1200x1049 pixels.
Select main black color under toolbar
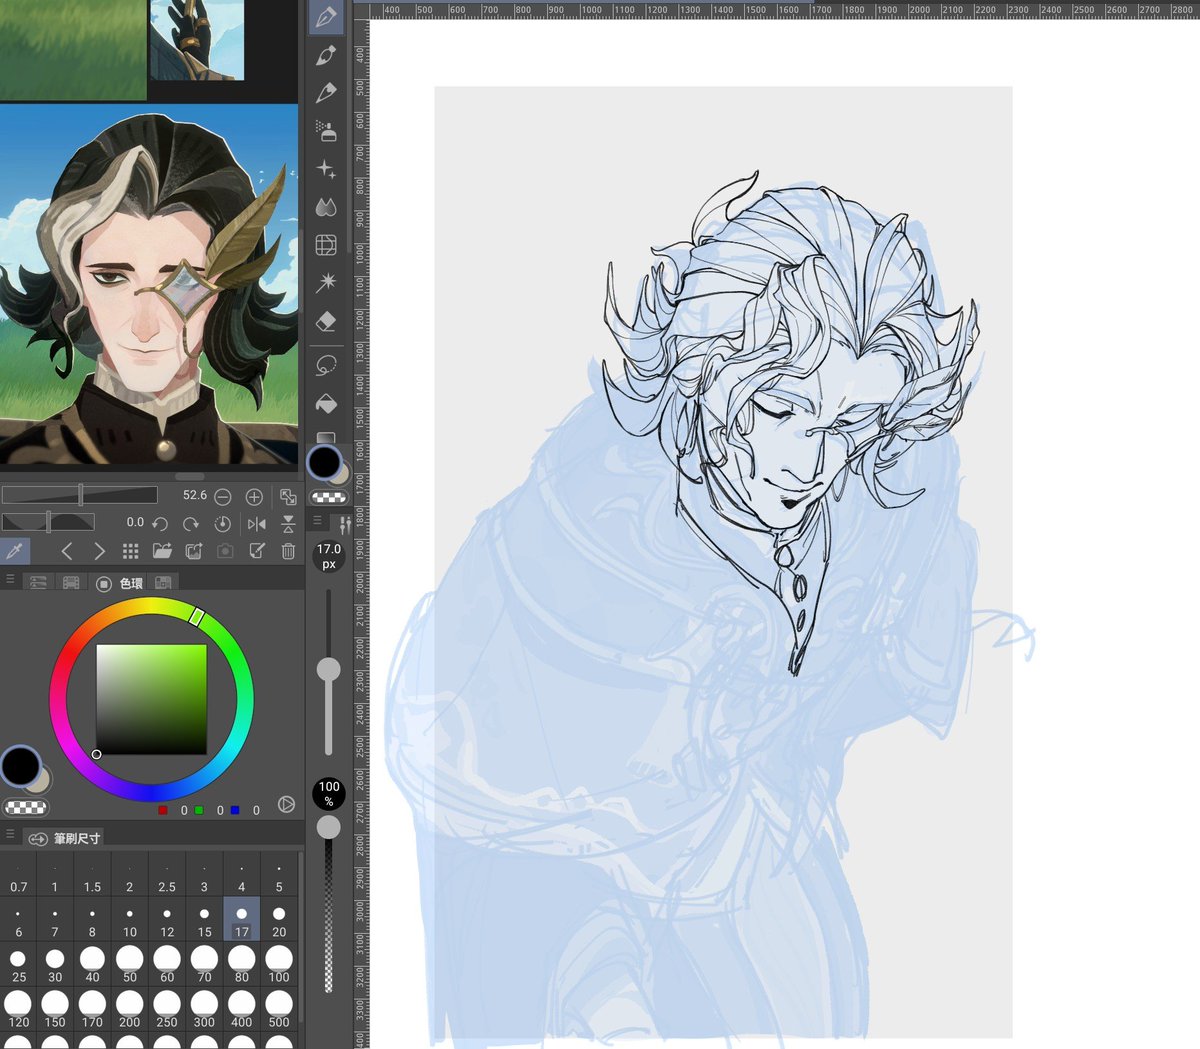pos(324,463)
